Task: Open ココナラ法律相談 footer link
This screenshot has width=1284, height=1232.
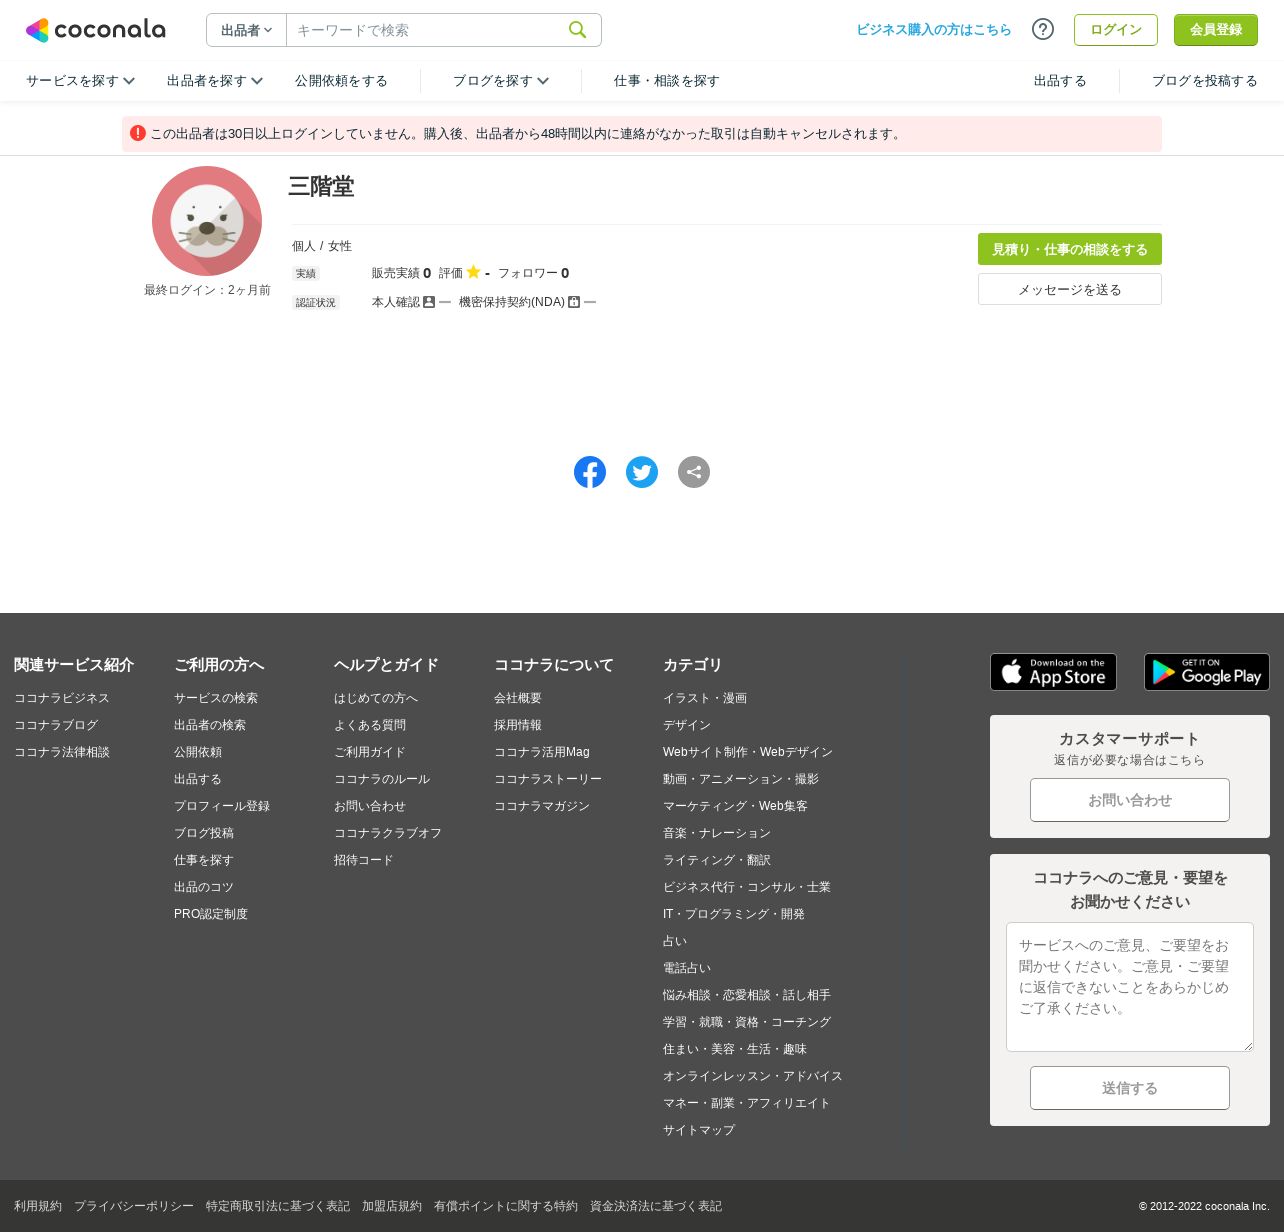Action: pos(62,752)
